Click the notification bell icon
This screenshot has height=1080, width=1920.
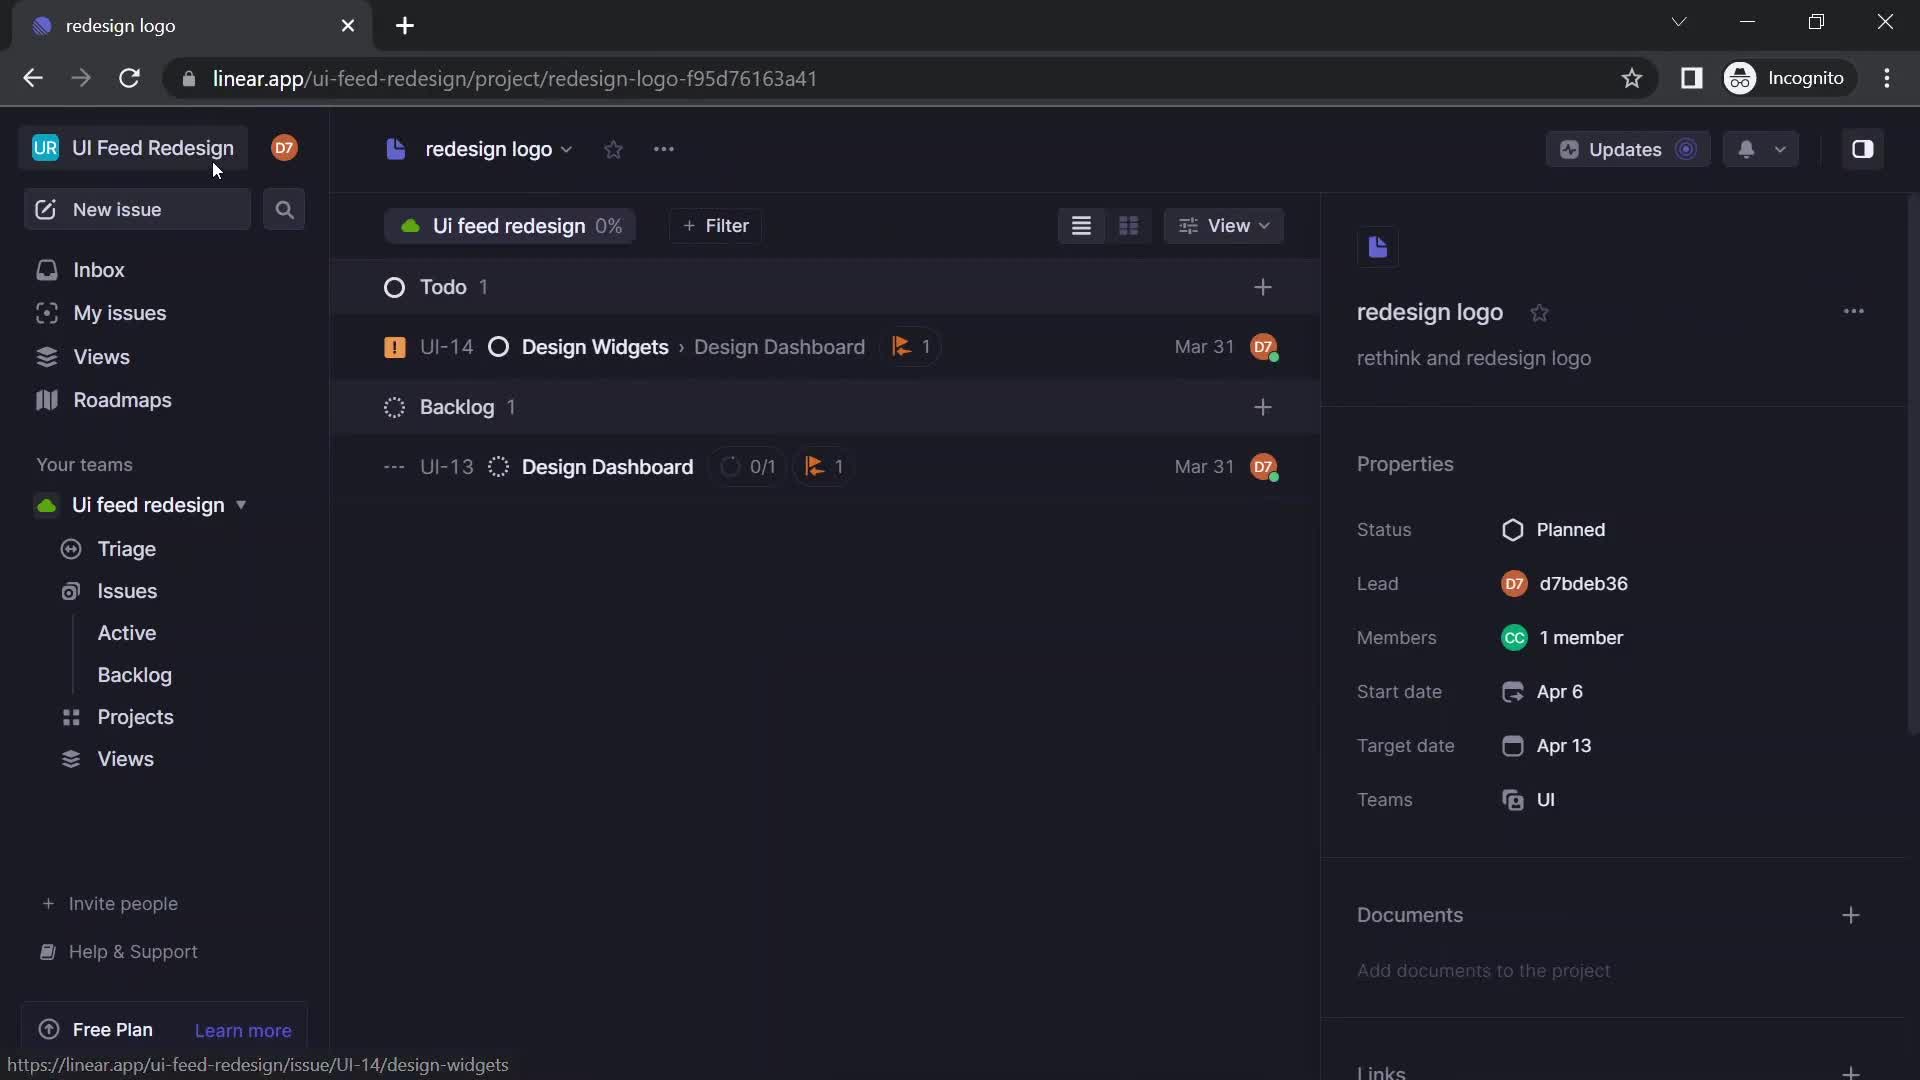point(1746,148)
